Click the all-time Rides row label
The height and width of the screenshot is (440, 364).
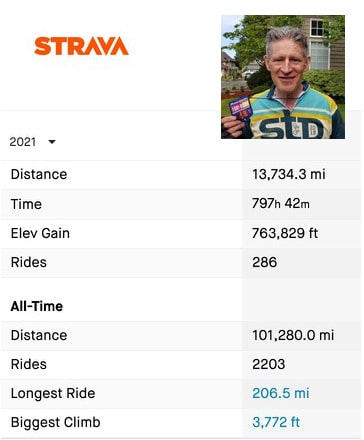(x=29, y=364)
